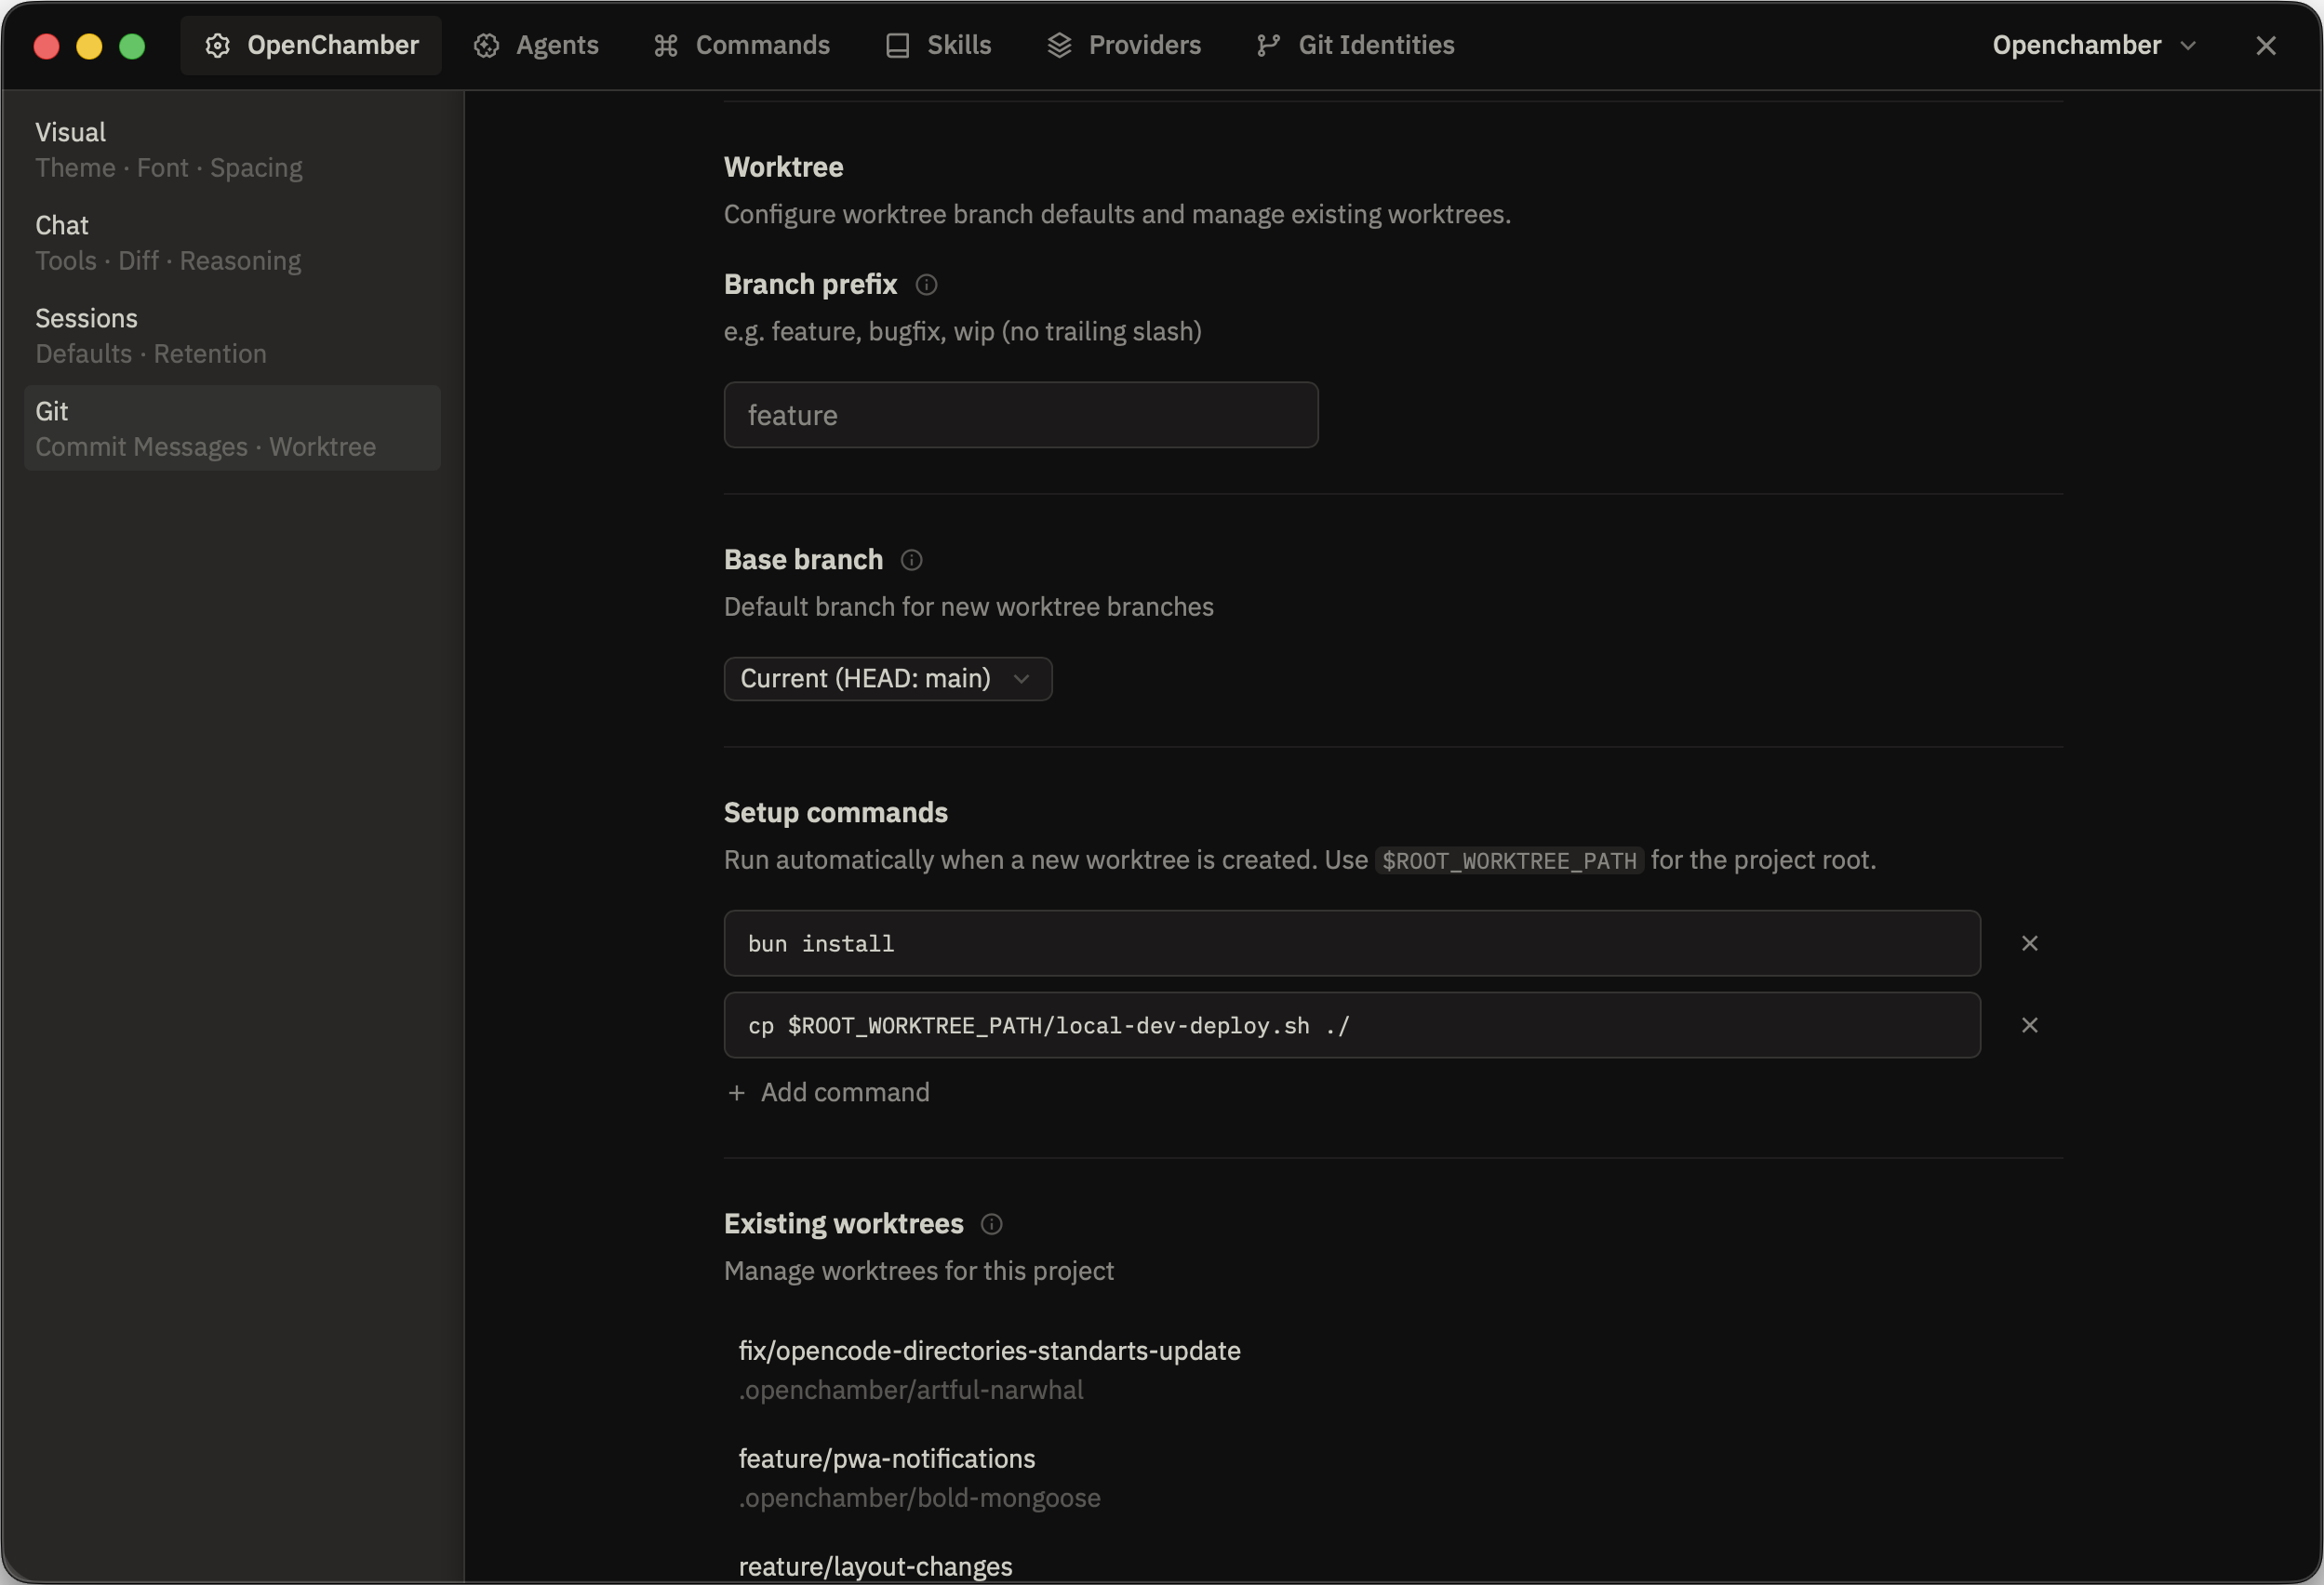The width and height of the screenshot is (2324, 1585).
Task: Click the bun install command field
Action: (1352, 944)
